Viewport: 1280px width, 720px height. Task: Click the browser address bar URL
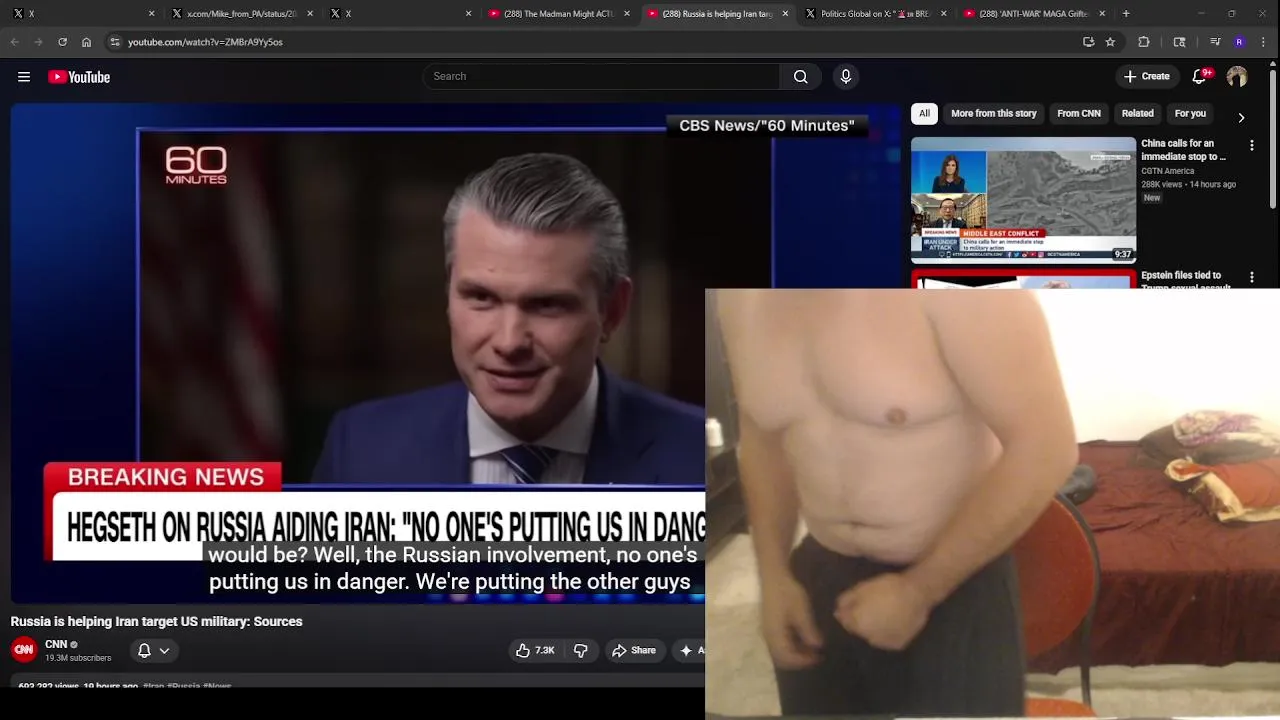205,42
